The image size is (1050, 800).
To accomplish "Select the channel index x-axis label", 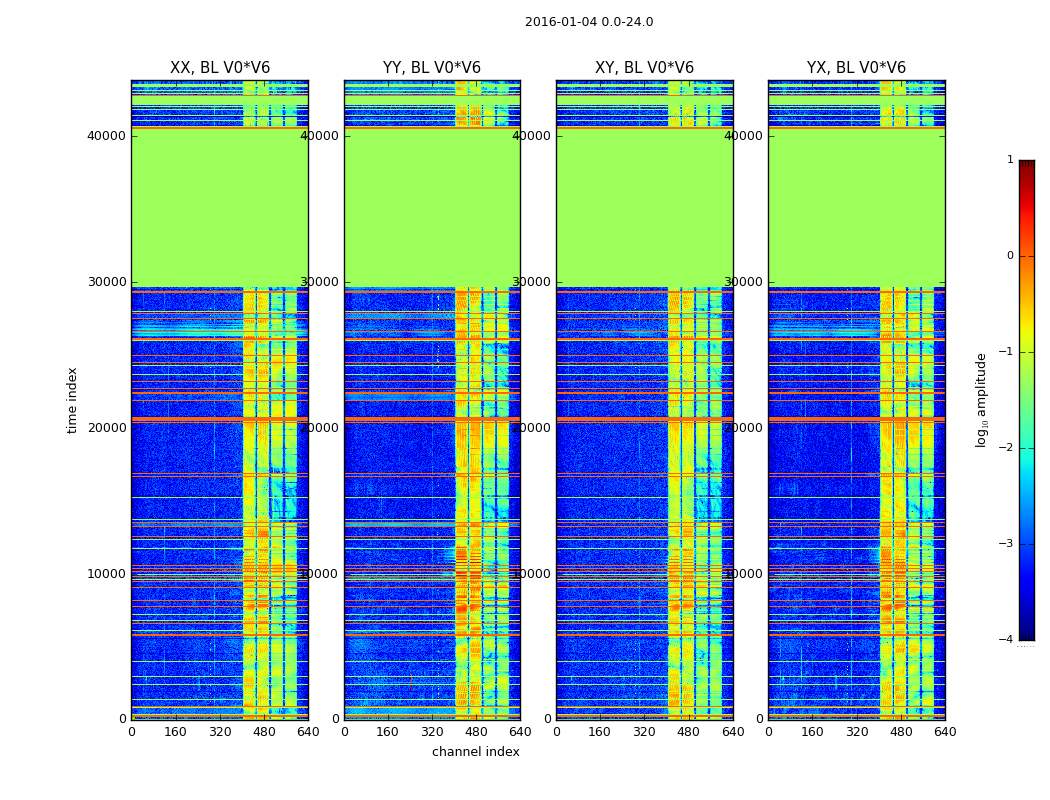I will click(475, 752).
